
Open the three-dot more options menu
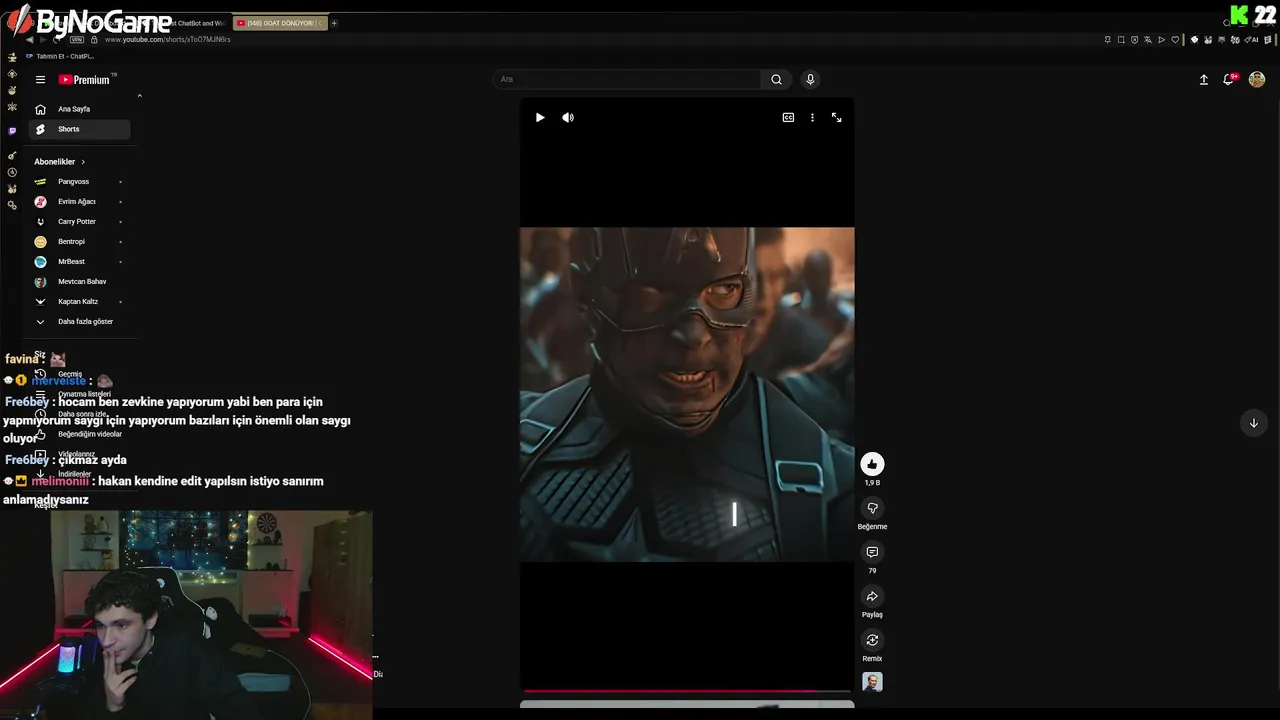[812, 118]
